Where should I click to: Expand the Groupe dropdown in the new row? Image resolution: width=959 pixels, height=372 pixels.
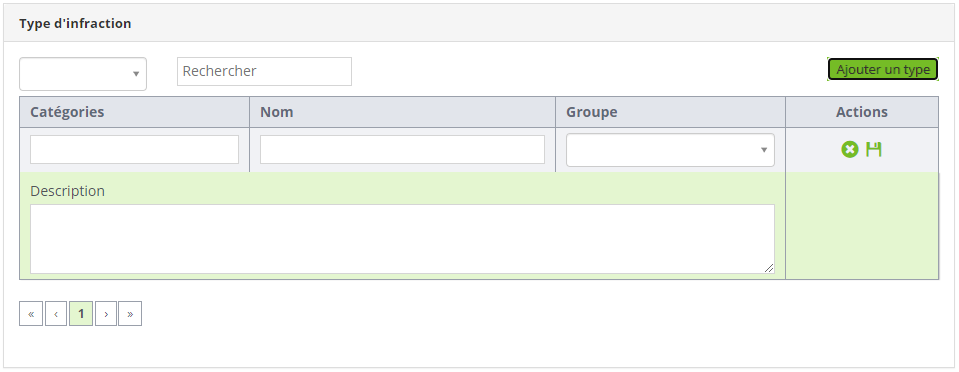(670, 150)
